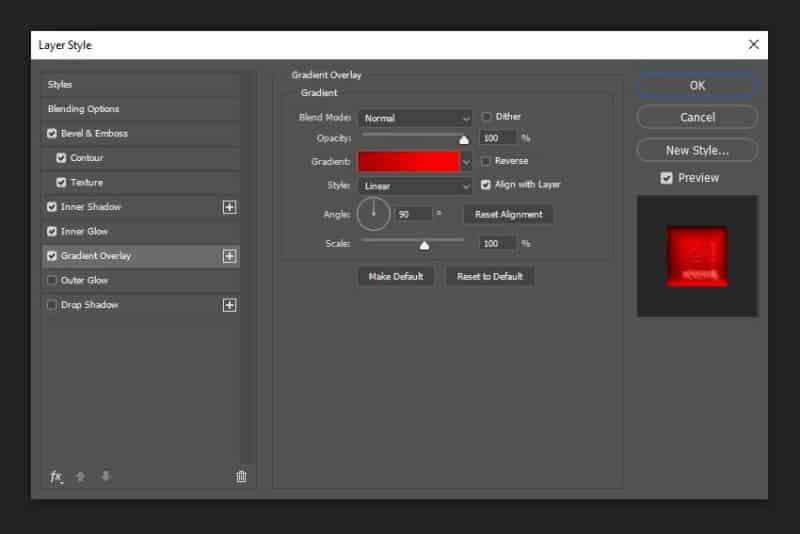Open the fx add layer effect menu
The image size is (800, 534).
tap(56, 477)
